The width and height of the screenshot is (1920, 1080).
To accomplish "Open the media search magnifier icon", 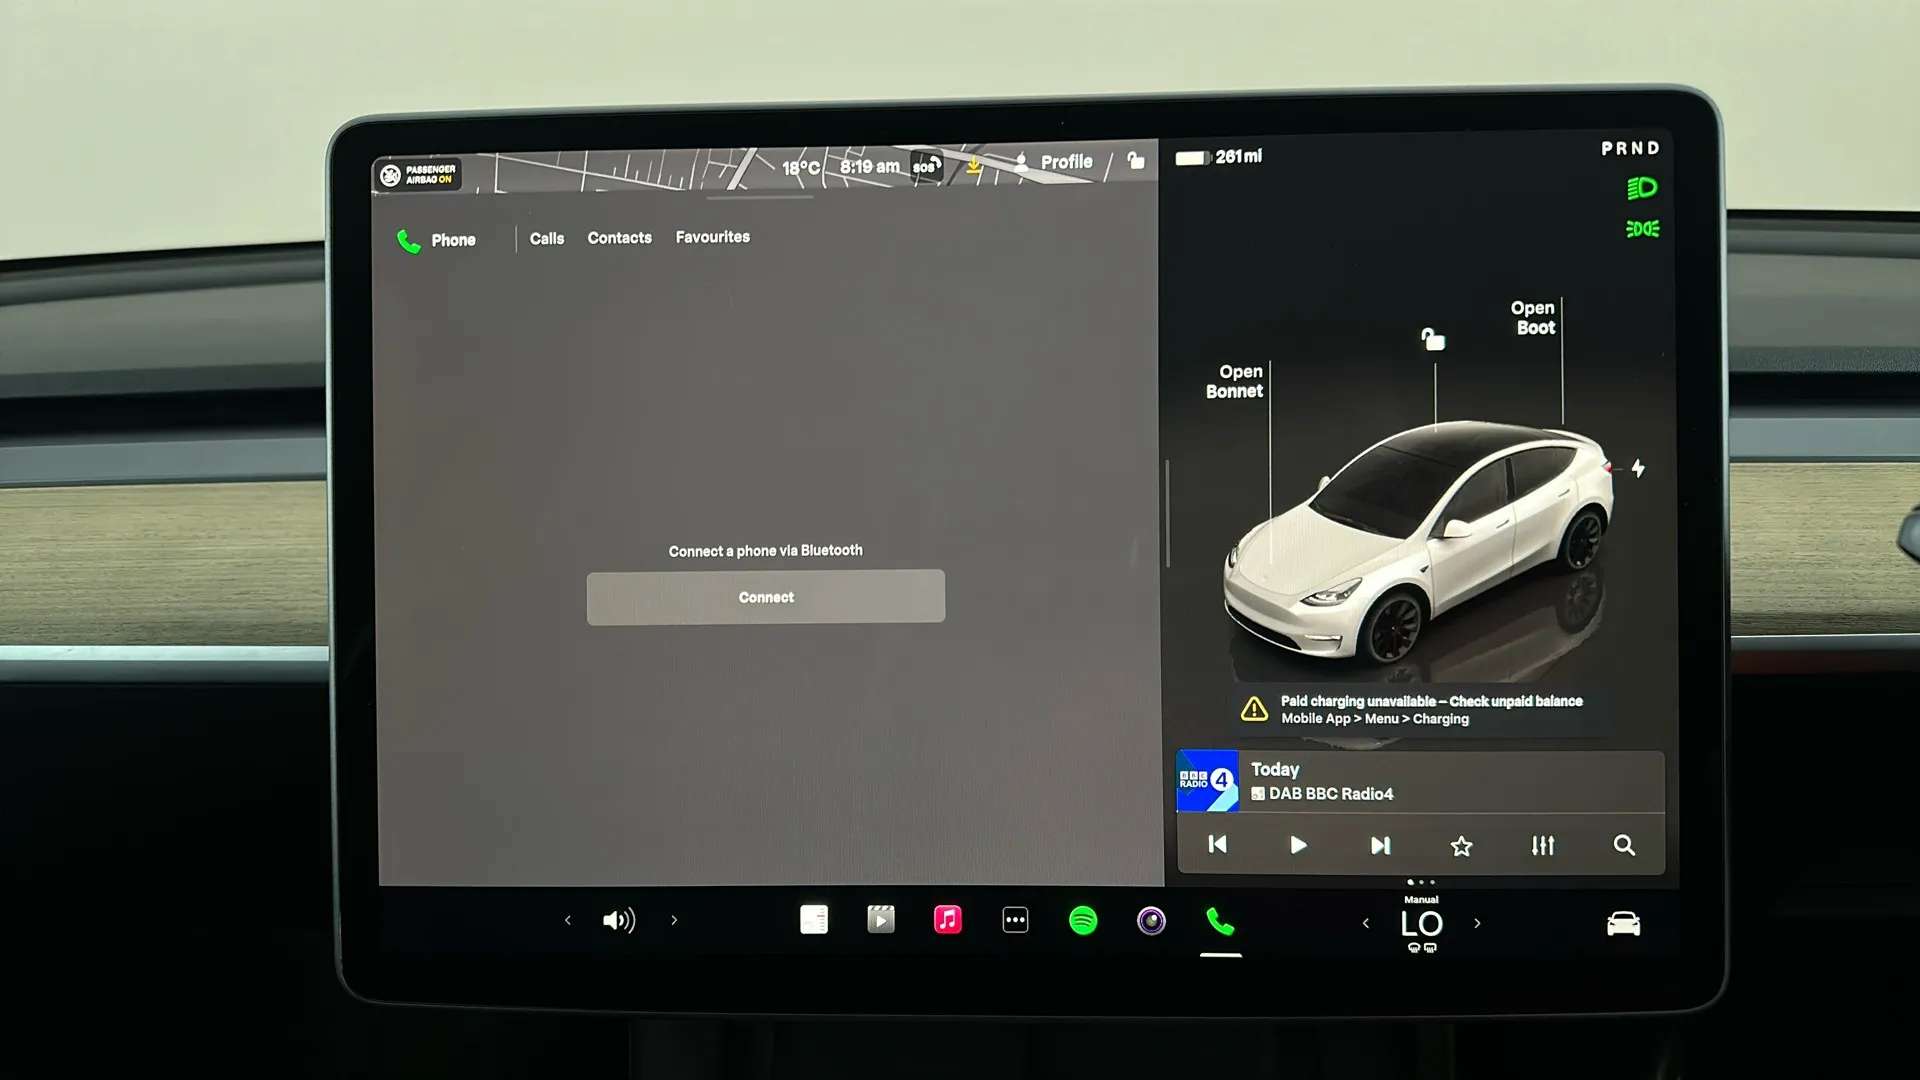I will pyautogui.click(x=1624, y=846).
